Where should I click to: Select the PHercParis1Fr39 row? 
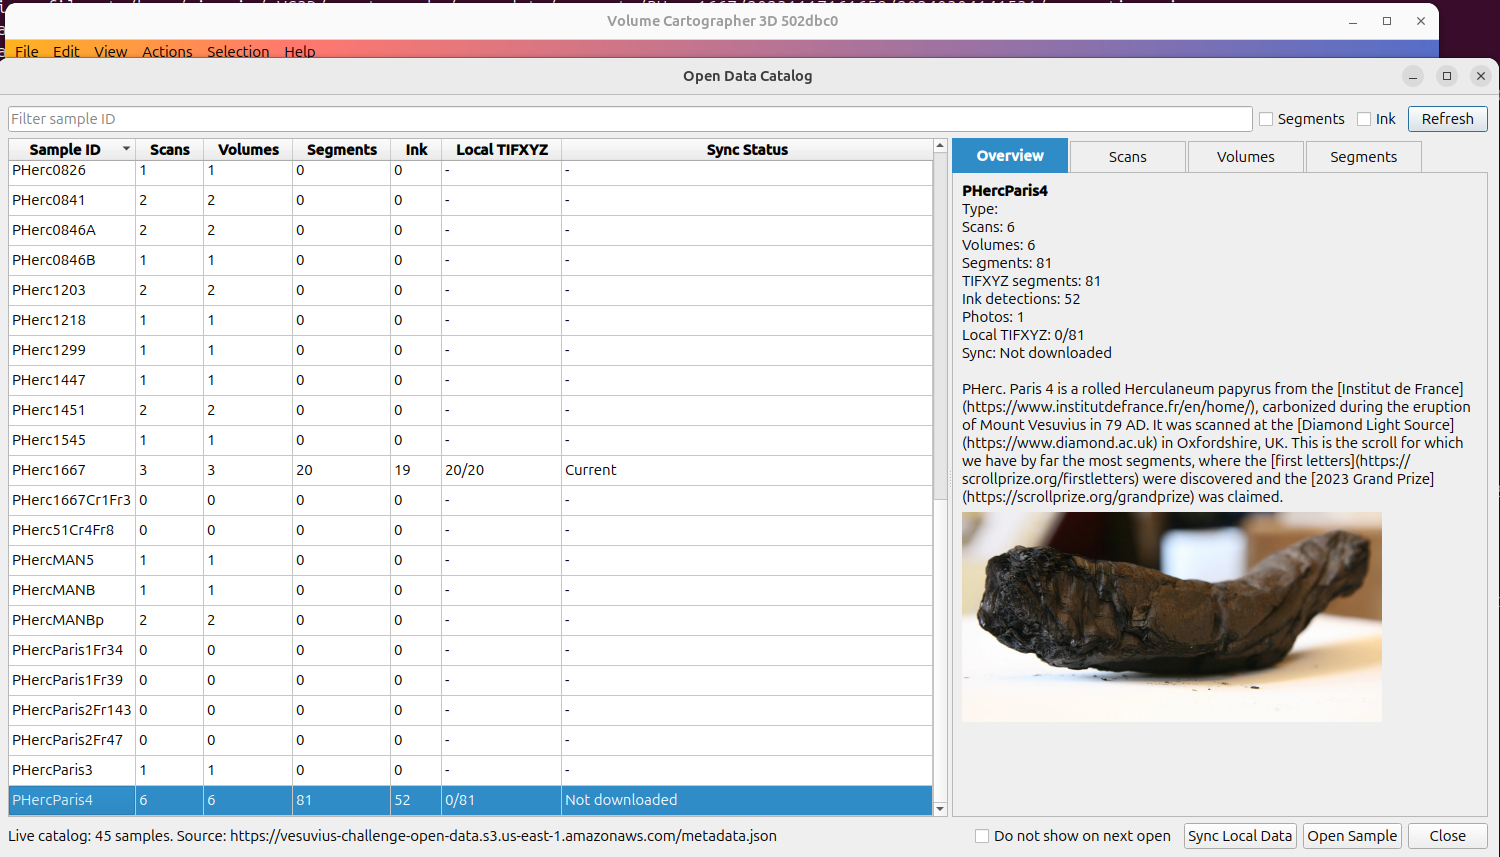[471, 680]
